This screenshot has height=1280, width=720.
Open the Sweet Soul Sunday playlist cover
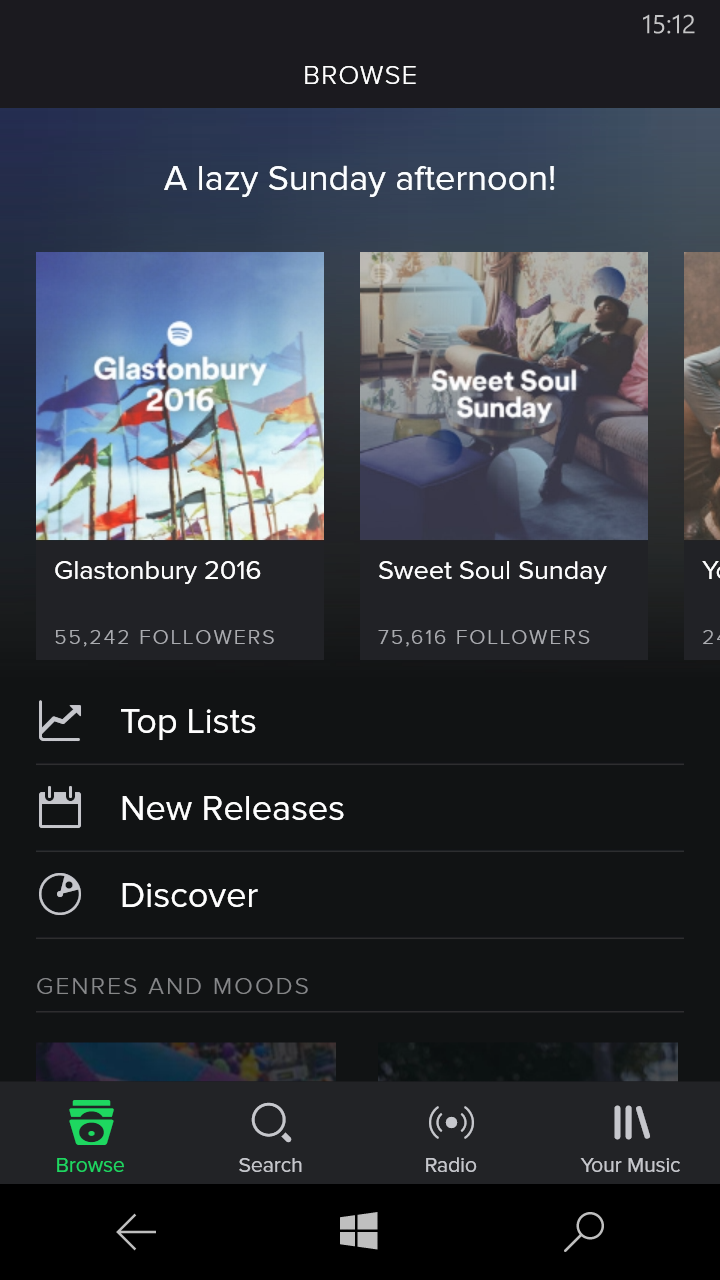pos(504,396)
